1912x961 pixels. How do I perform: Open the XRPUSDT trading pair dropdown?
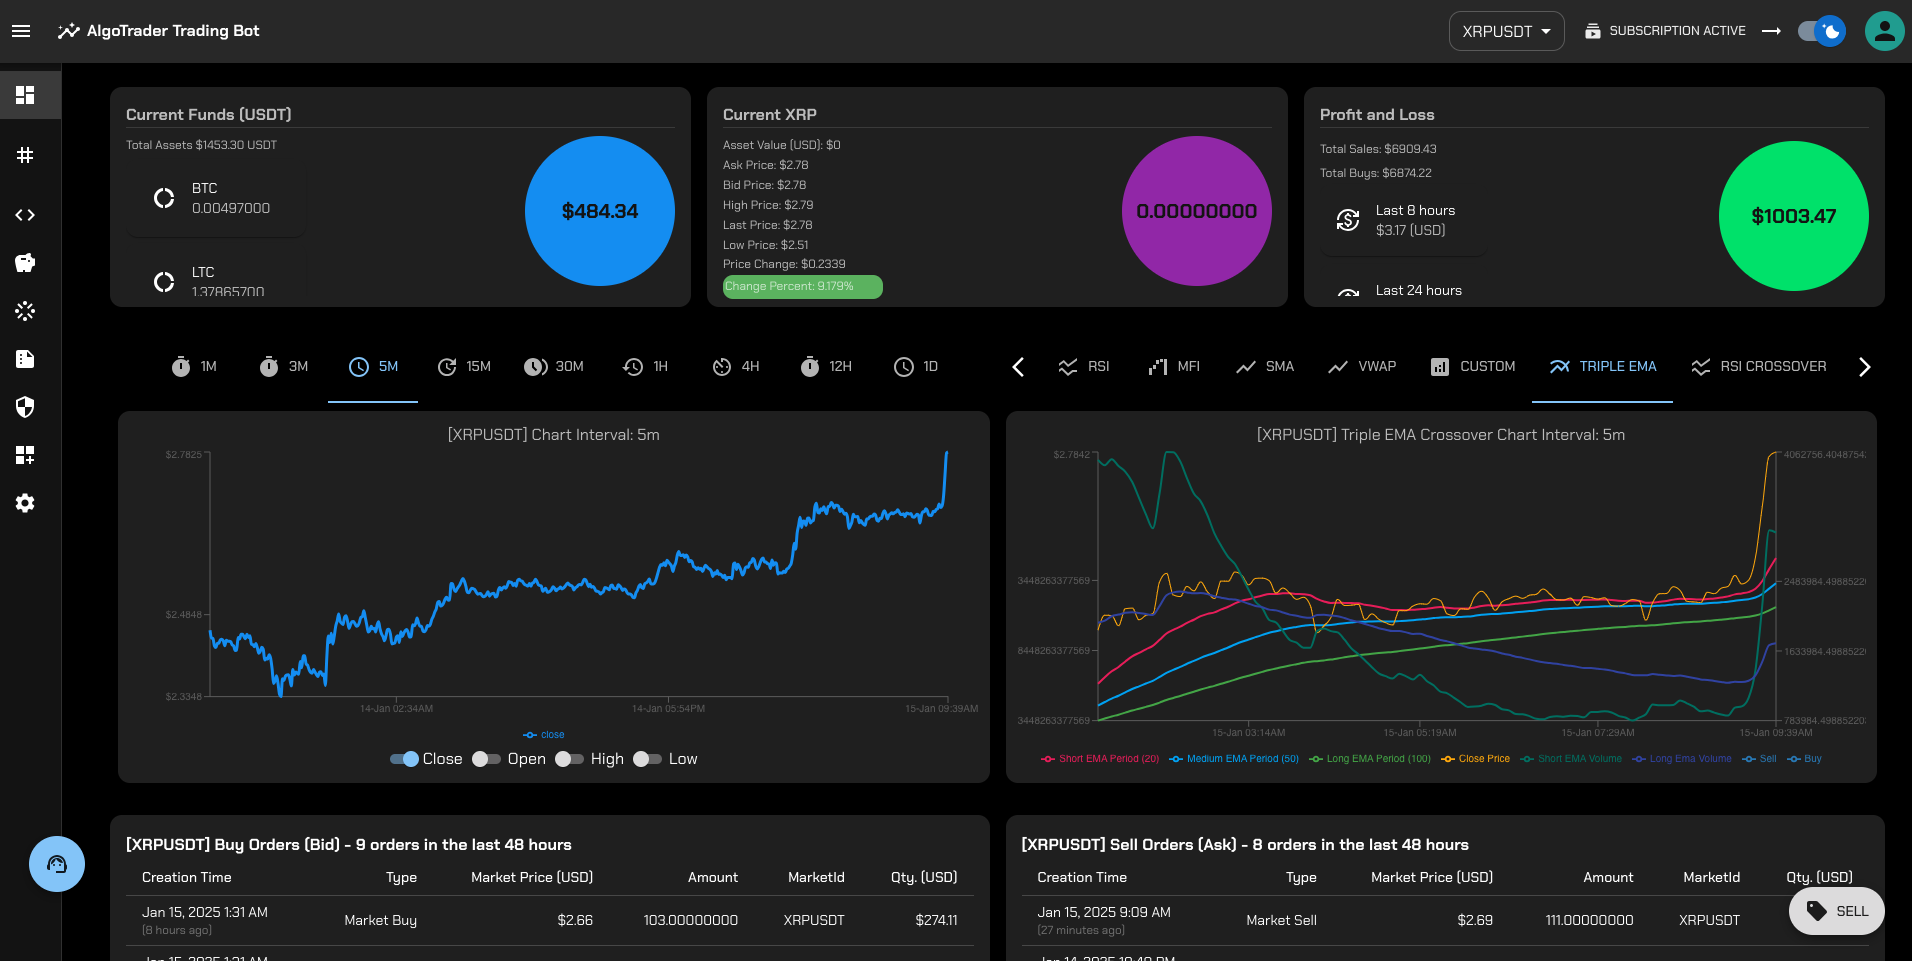click(x=1506, y=31)
